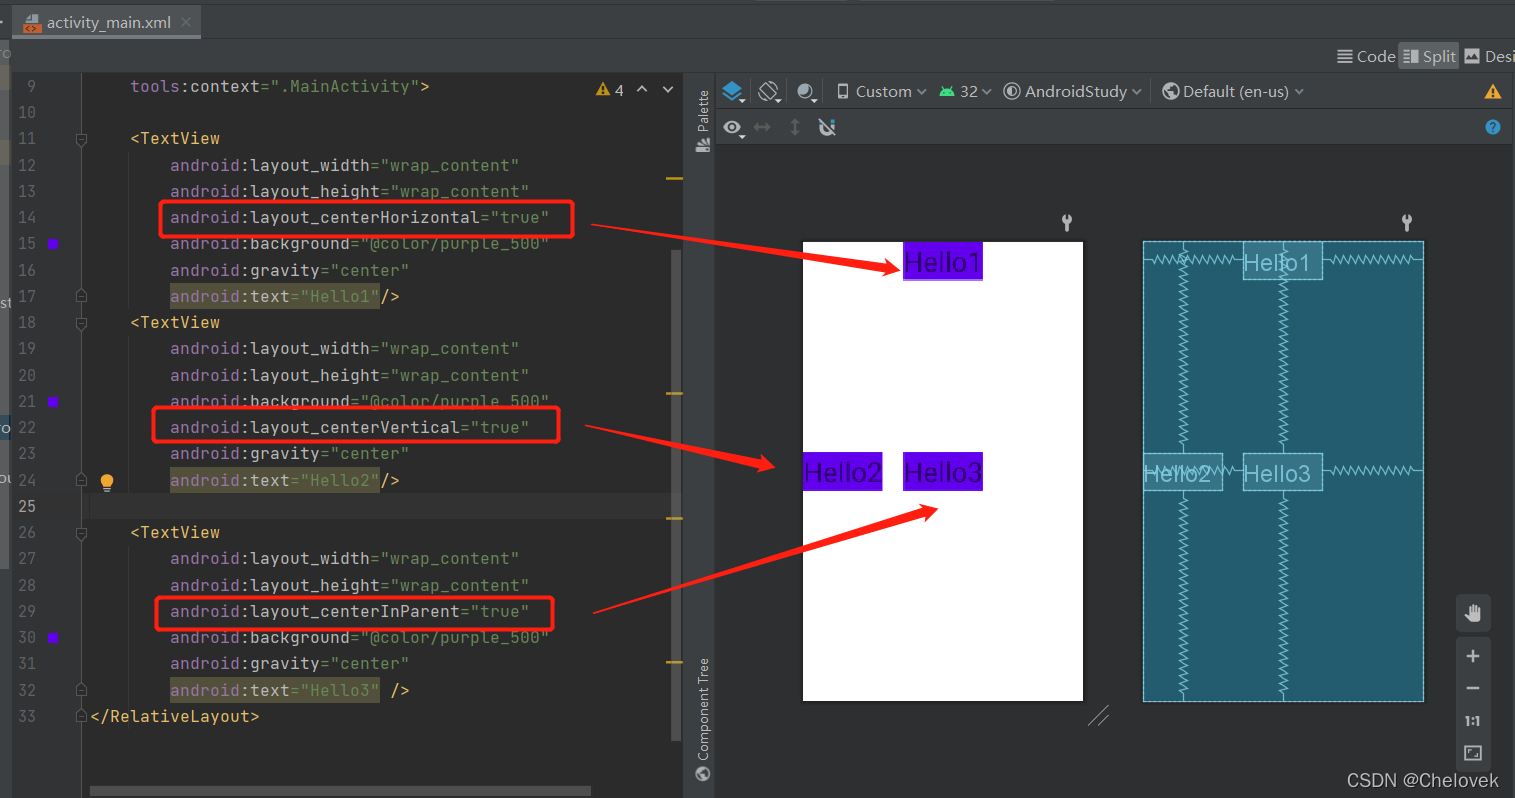Screen dimensions: 1515x798
Task: Click the tools:context=".MainActivity" line
Action: [280, 87]
